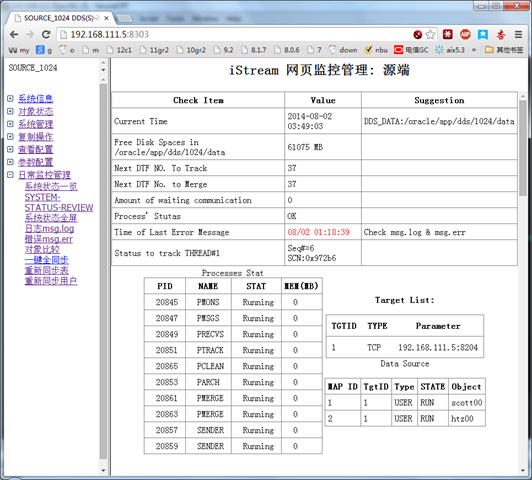Expand the 对象状态 tree node

(10, 111)
